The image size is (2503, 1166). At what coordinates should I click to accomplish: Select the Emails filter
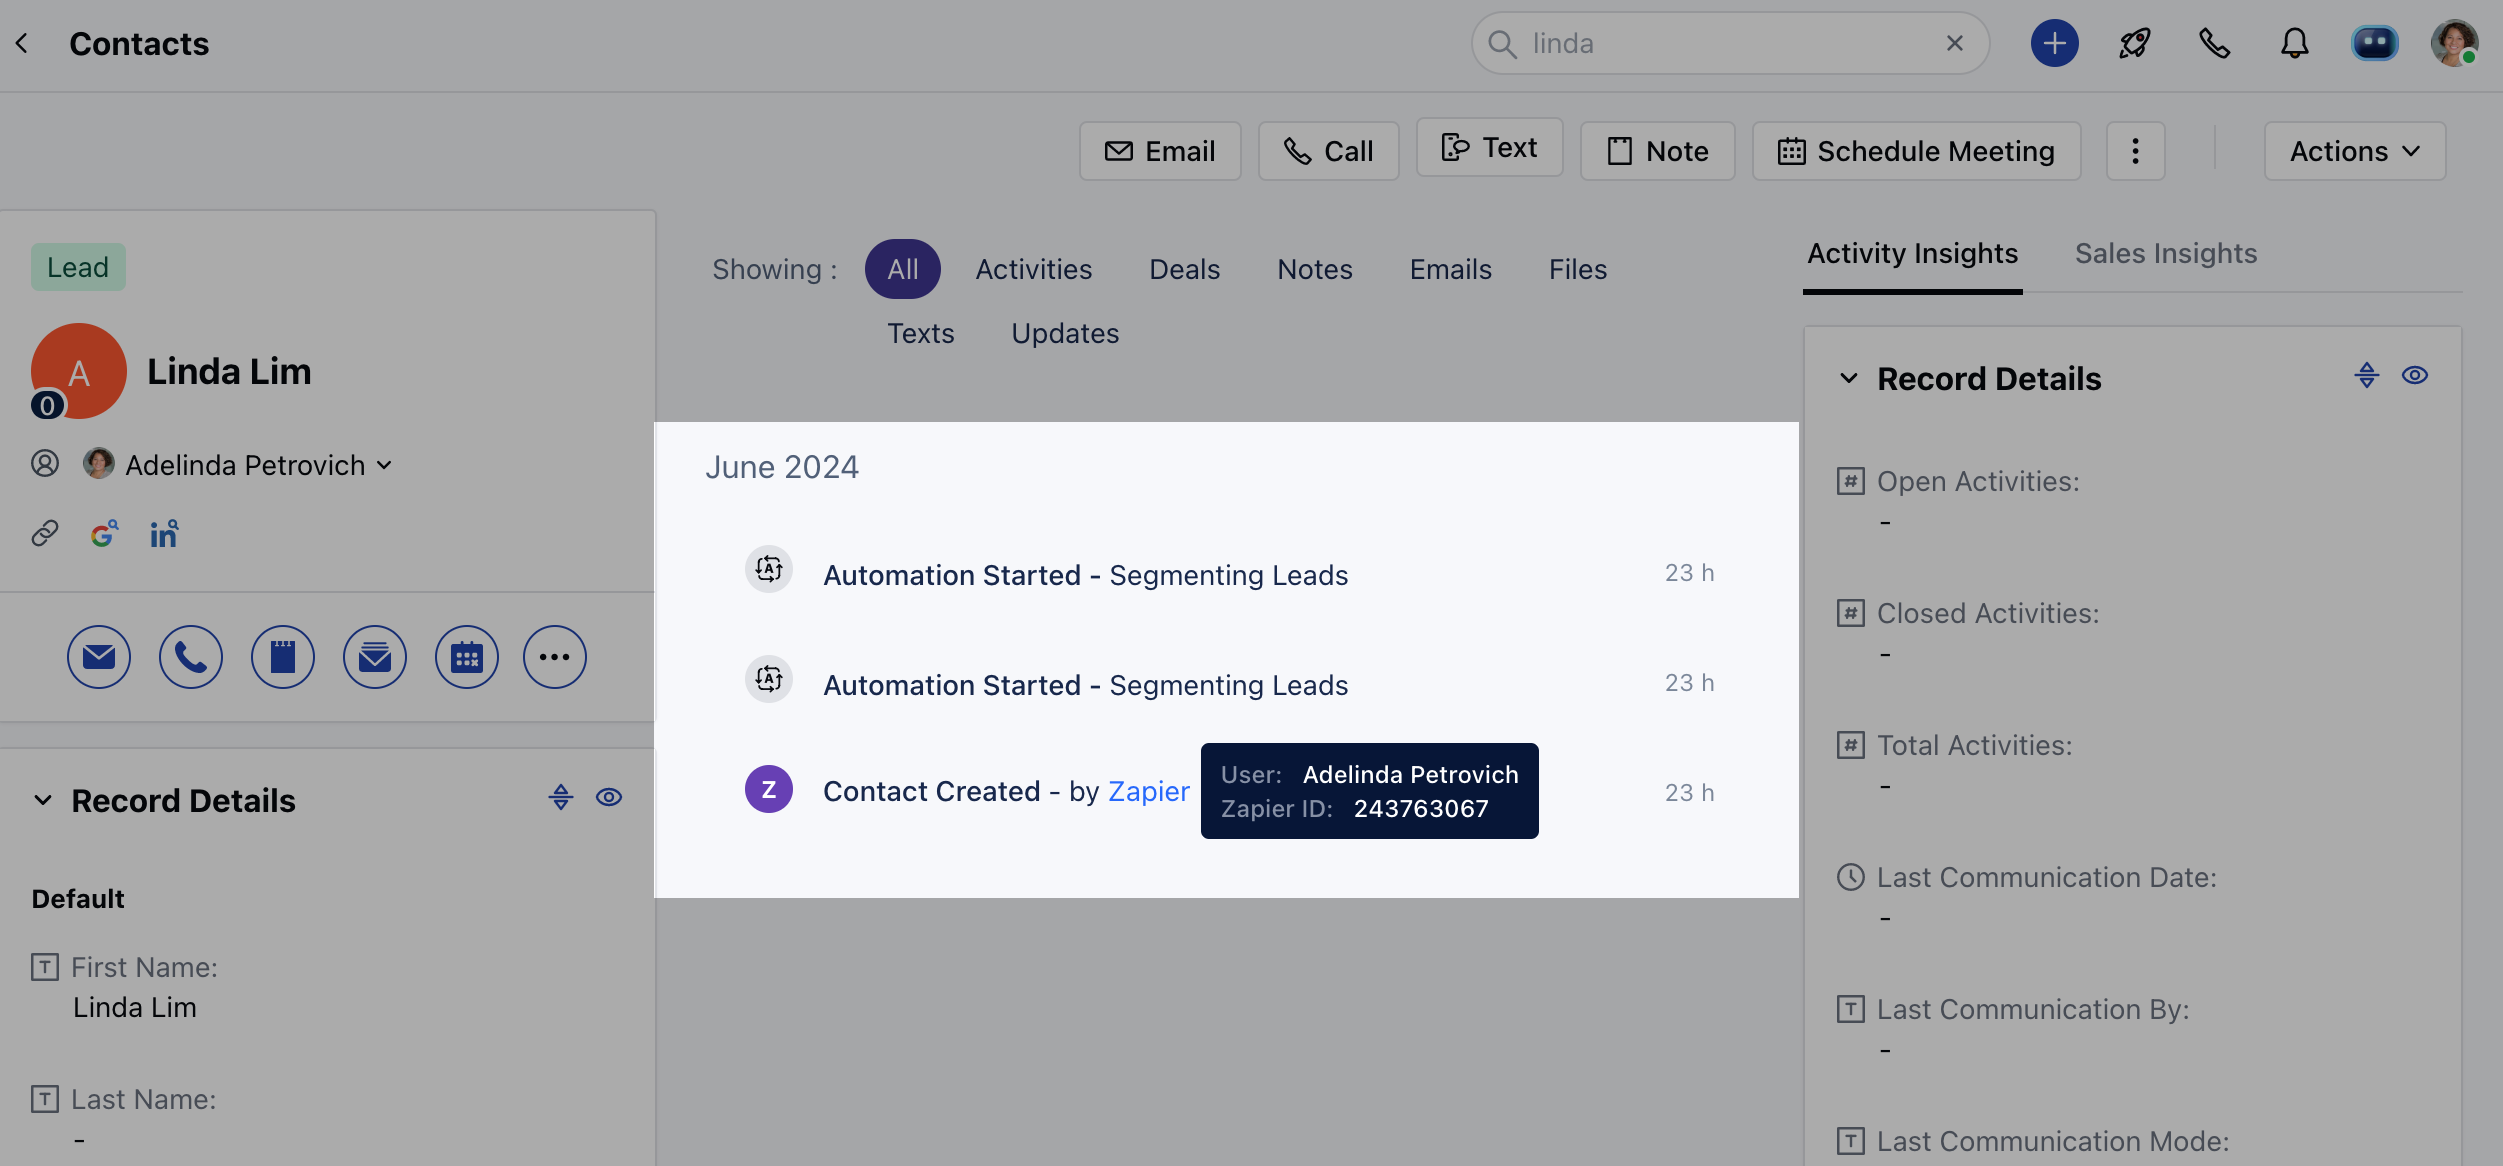[x=1451, y=269]
